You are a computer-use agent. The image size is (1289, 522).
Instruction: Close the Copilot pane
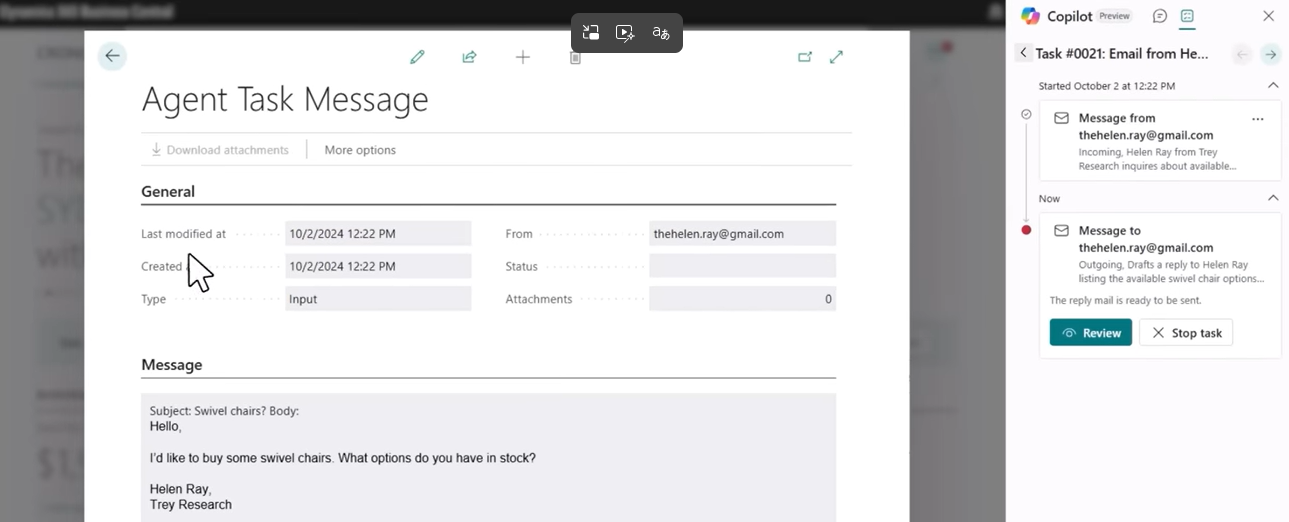(x=1269, y=16)
